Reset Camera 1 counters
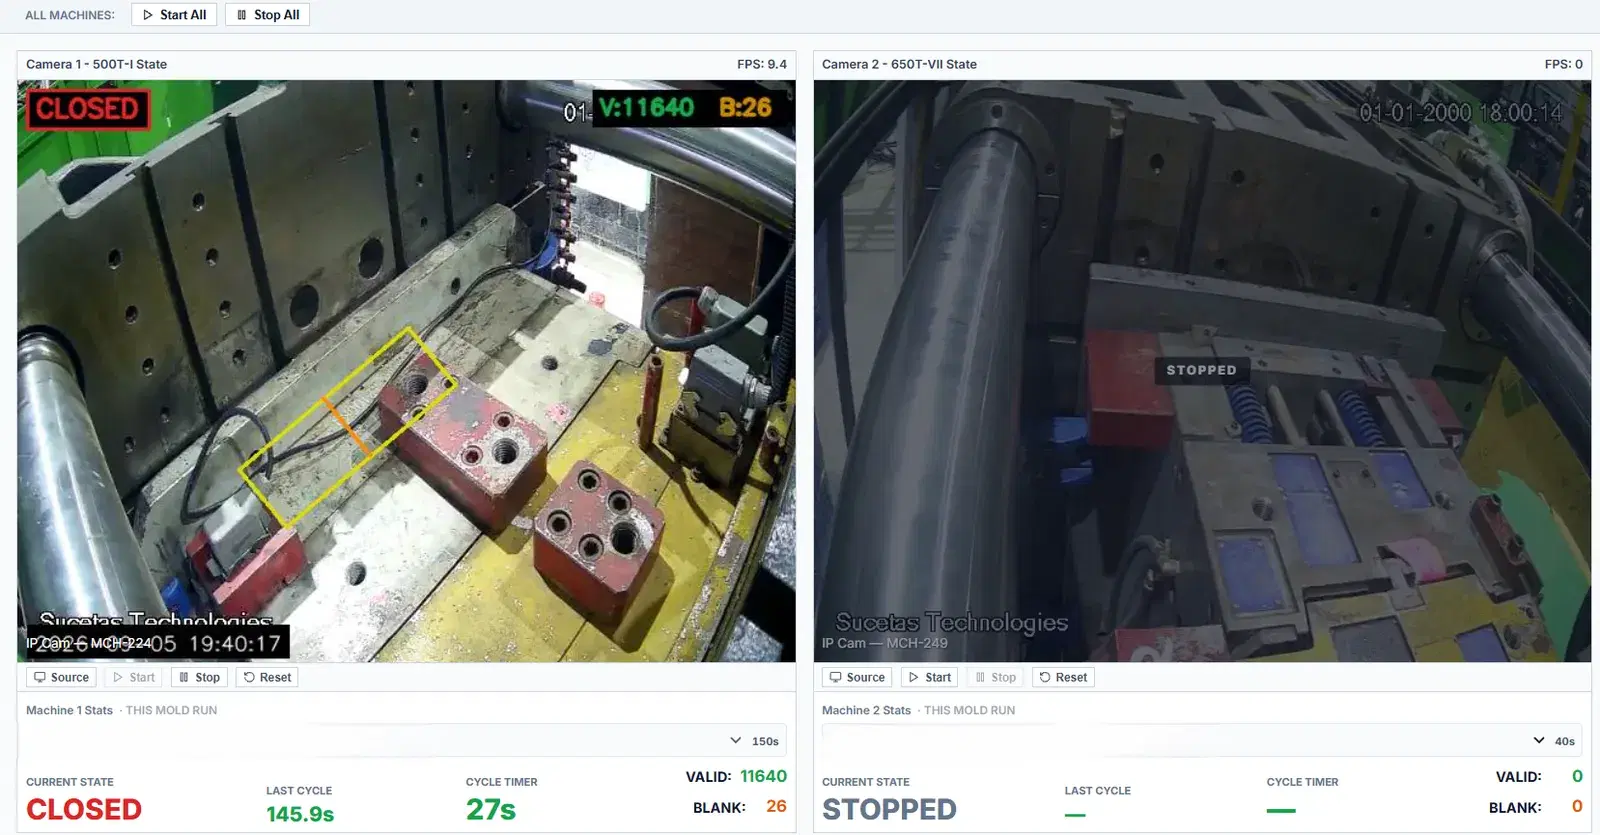This screenshot has height=835, width=1600. pyautogui.click(x=267, y=677)
